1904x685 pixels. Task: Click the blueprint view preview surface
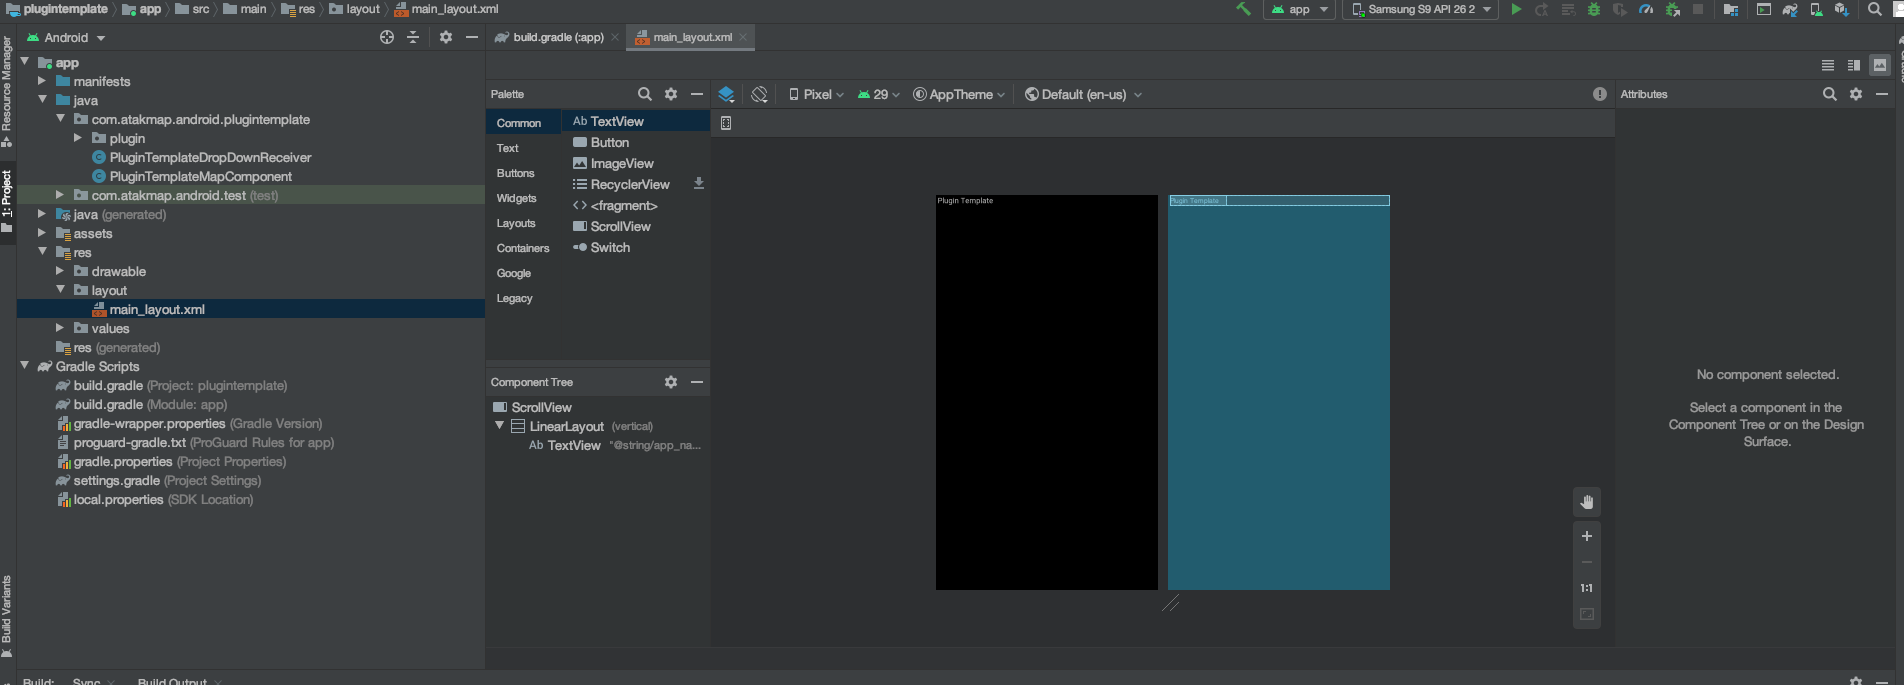[1279, 392]
